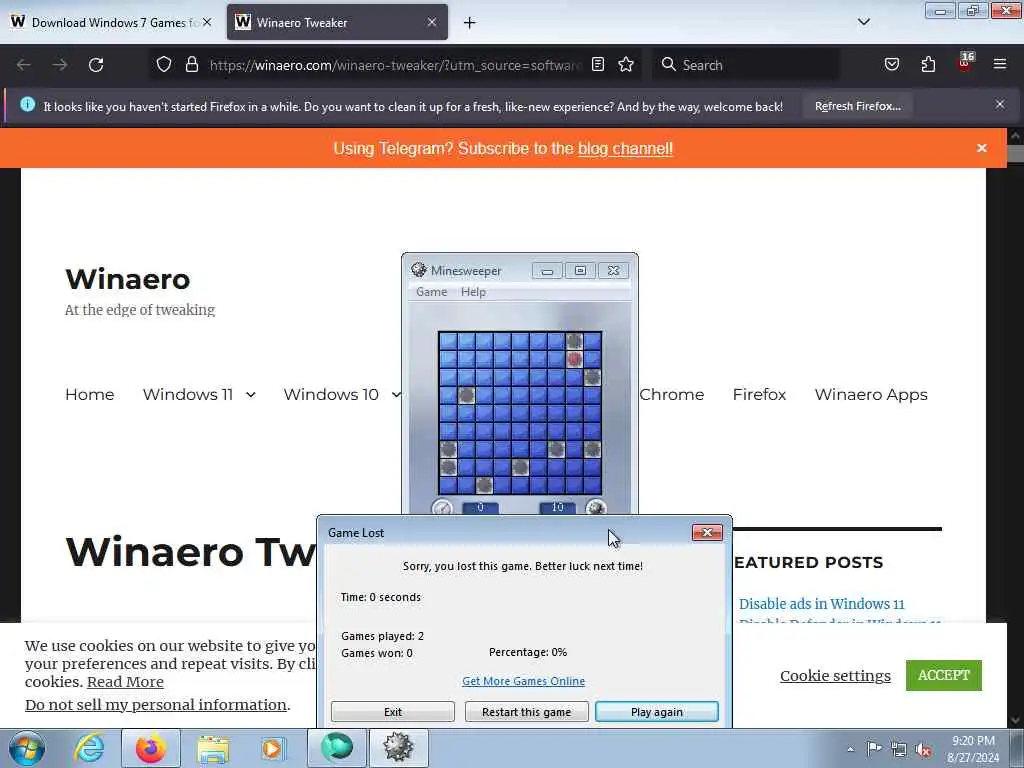Open Cookie settings link
This screenshot has height=768, width=1024.
(x=835, y=675)
